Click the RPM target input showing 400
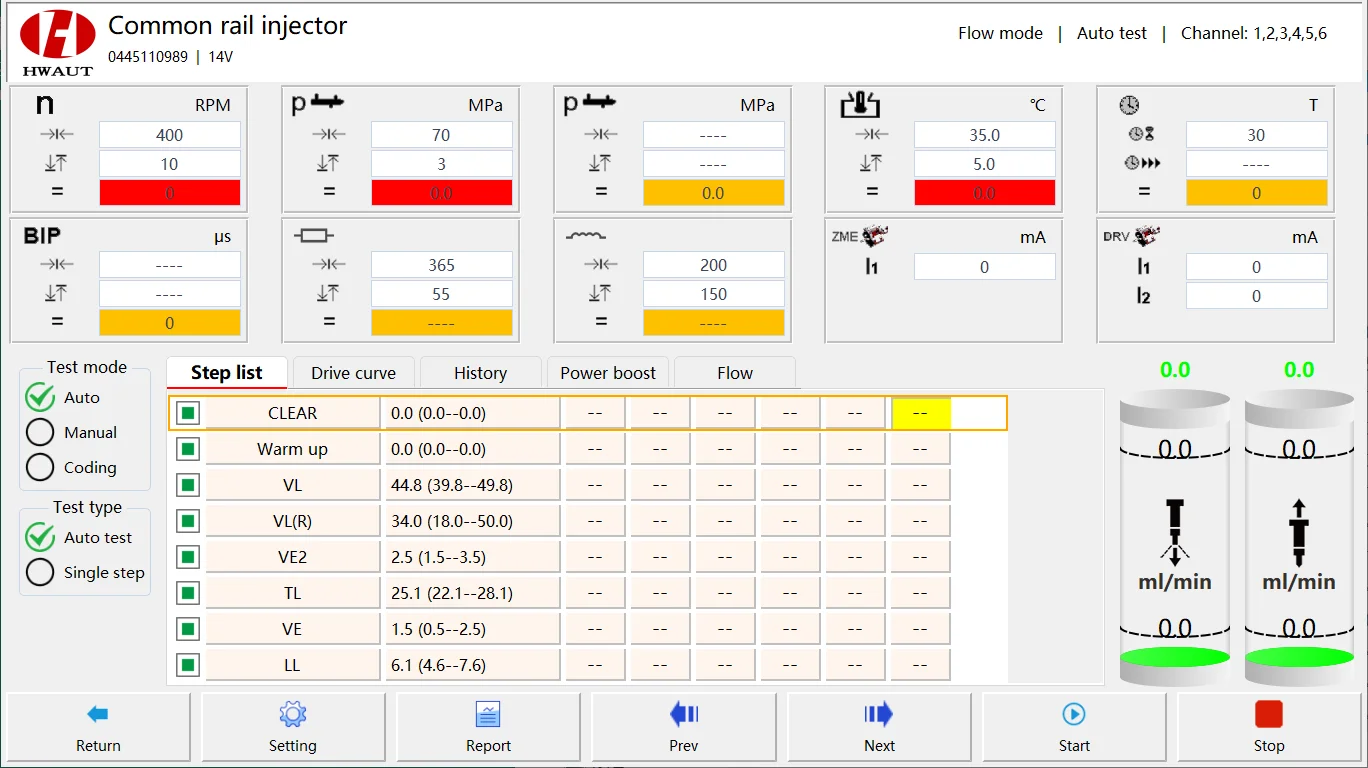The image size is (1368, 768). pos(169,134)
